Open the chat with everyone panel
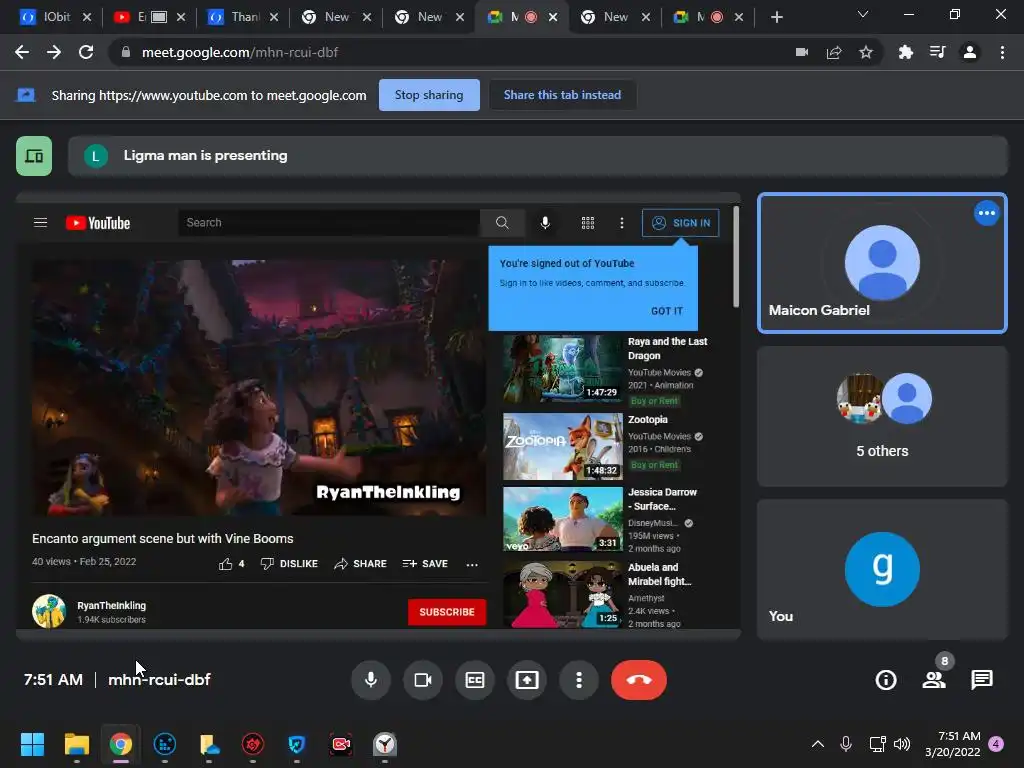This screenshot has height=768, width=1024. (982, 680)
